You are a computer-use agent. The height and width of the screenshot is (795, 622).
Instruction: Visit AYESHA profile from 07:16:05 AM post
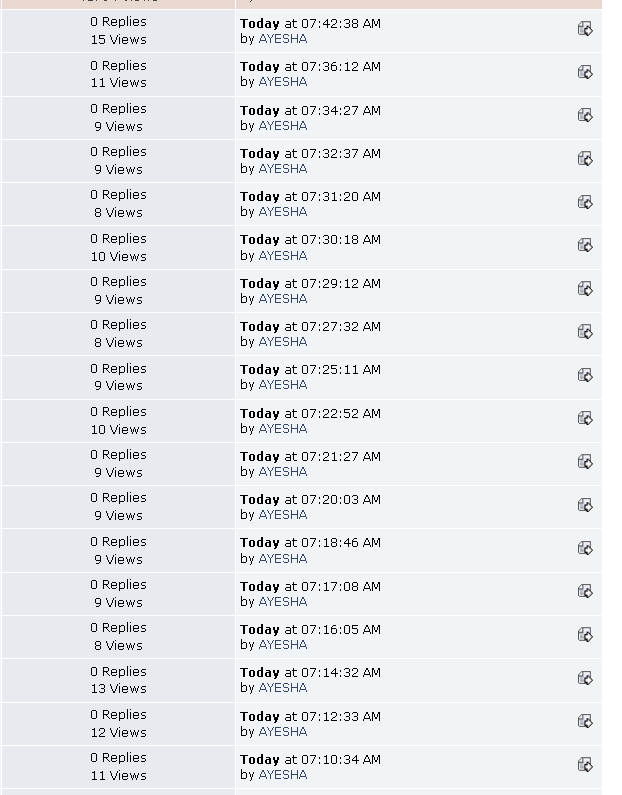click(x=283, y=645)
